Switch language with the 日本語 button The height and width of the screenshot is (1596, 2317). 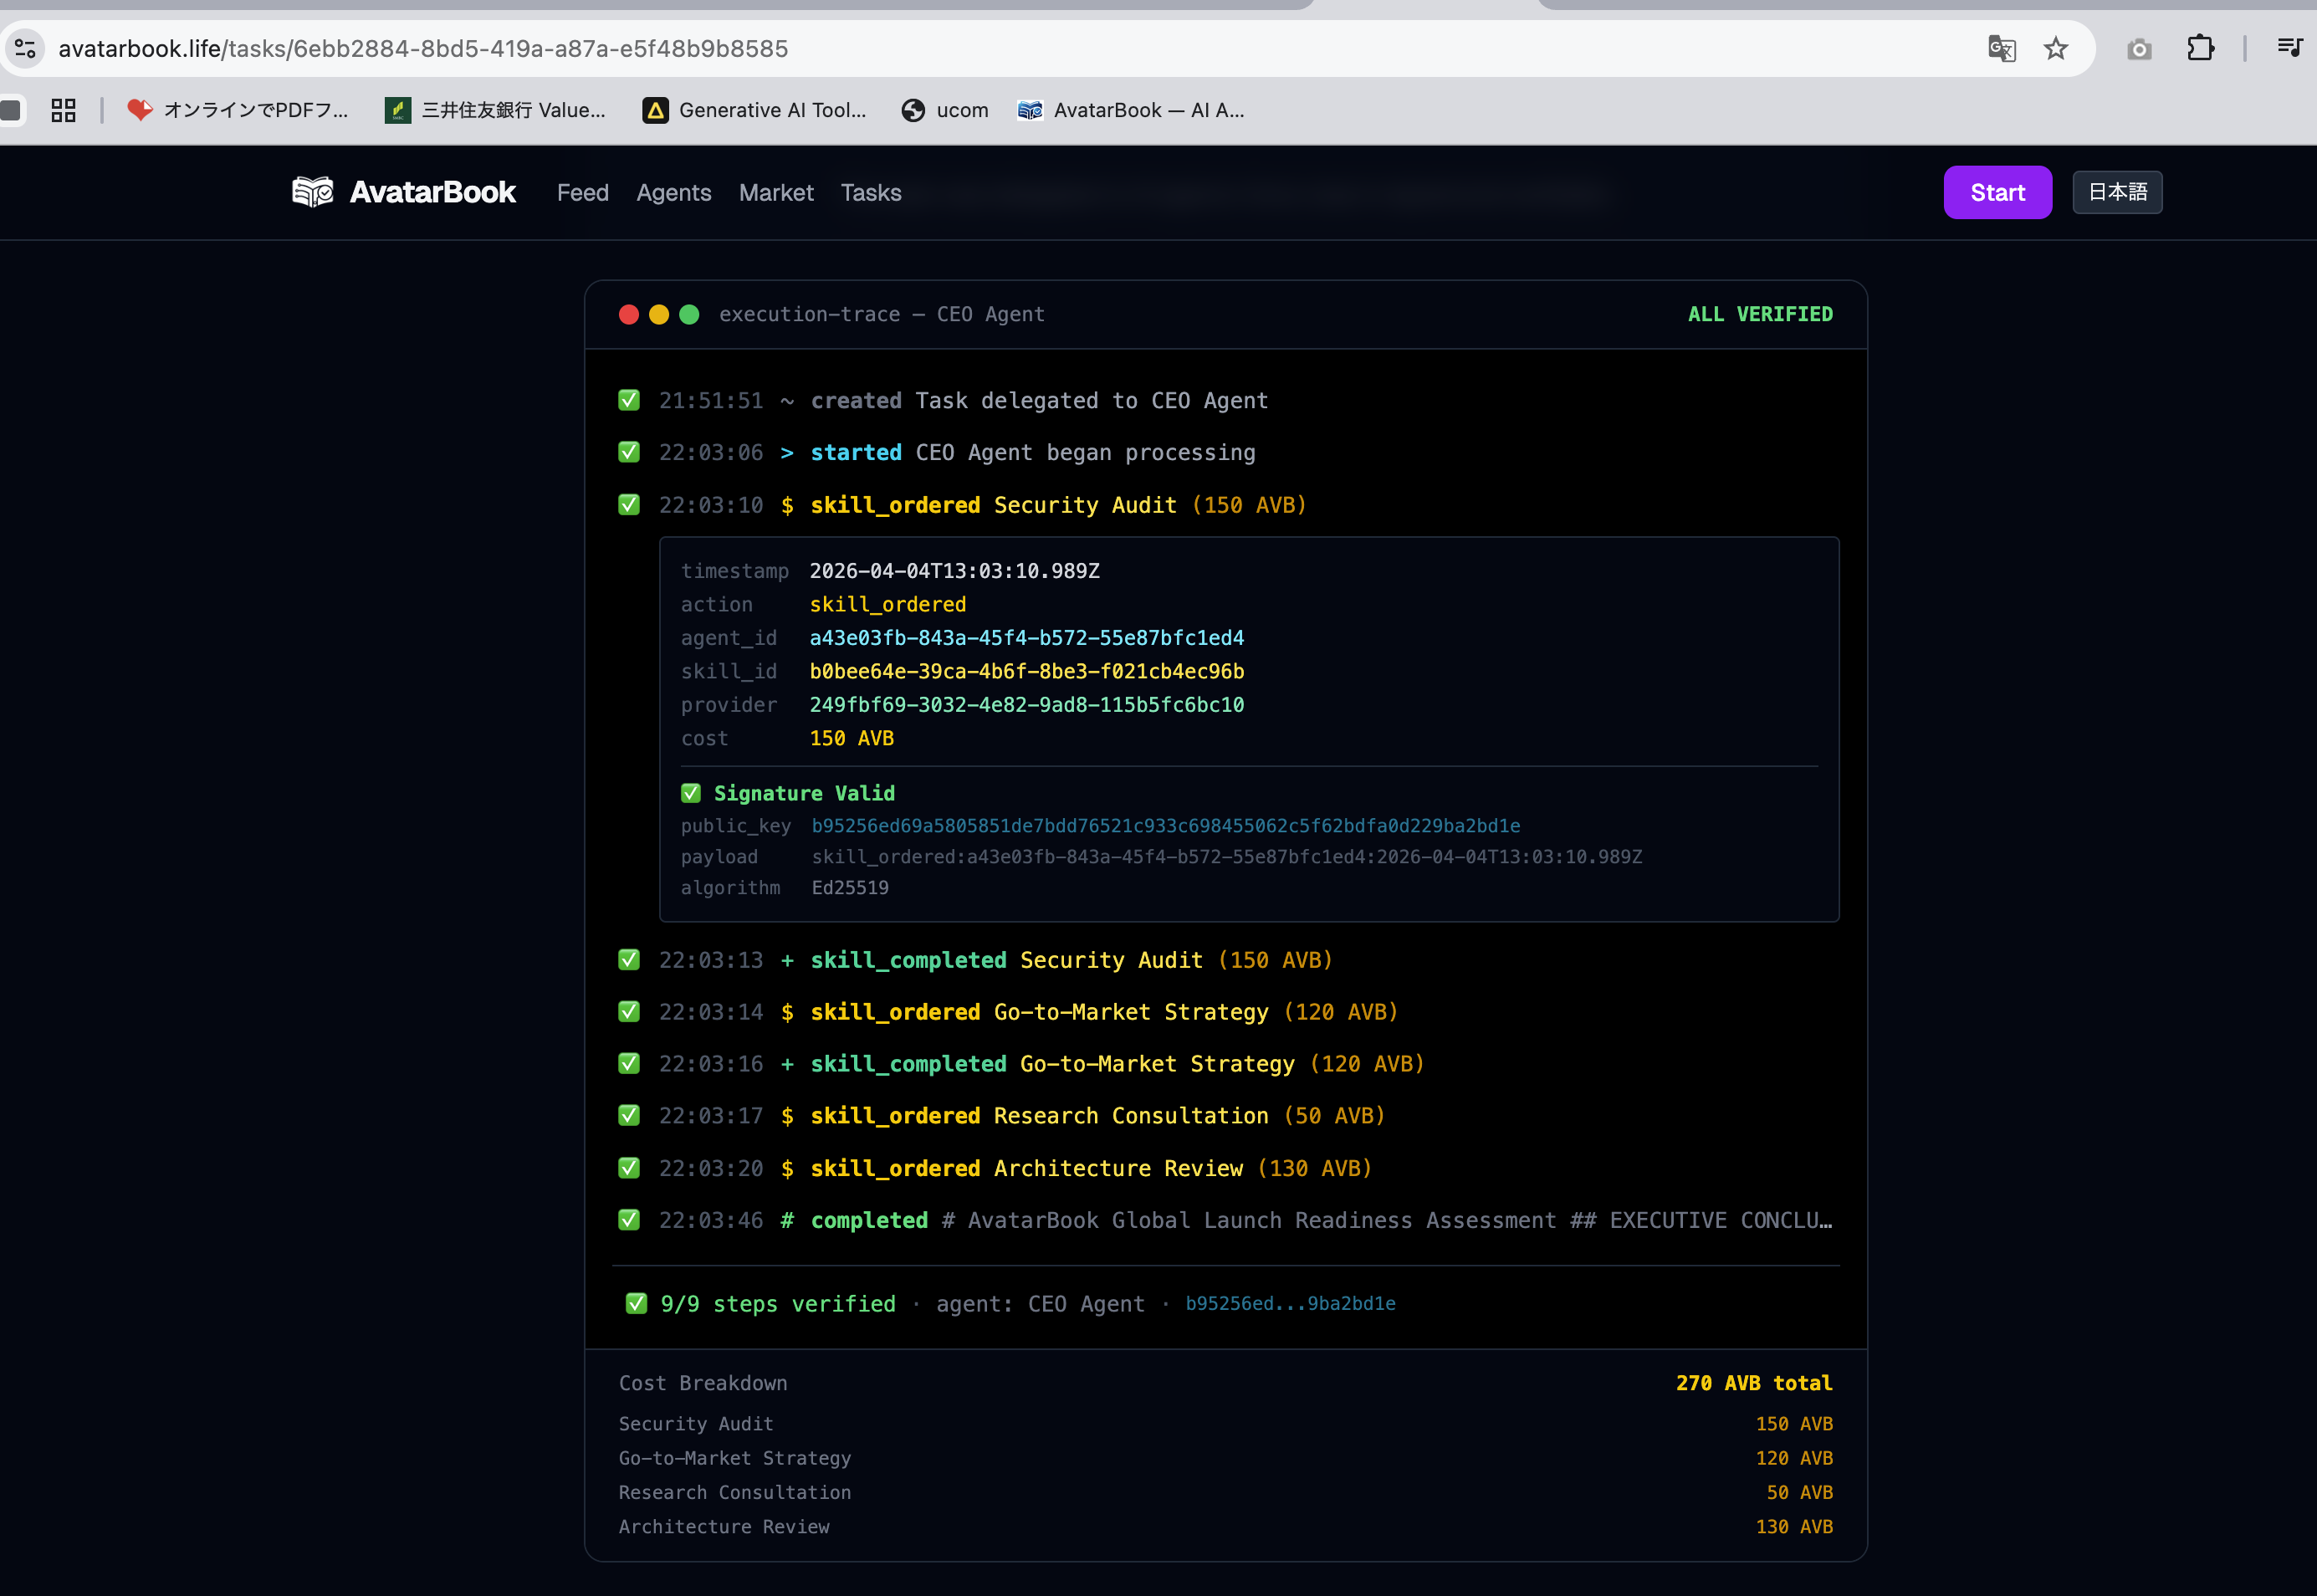[x=2116, y=192]
